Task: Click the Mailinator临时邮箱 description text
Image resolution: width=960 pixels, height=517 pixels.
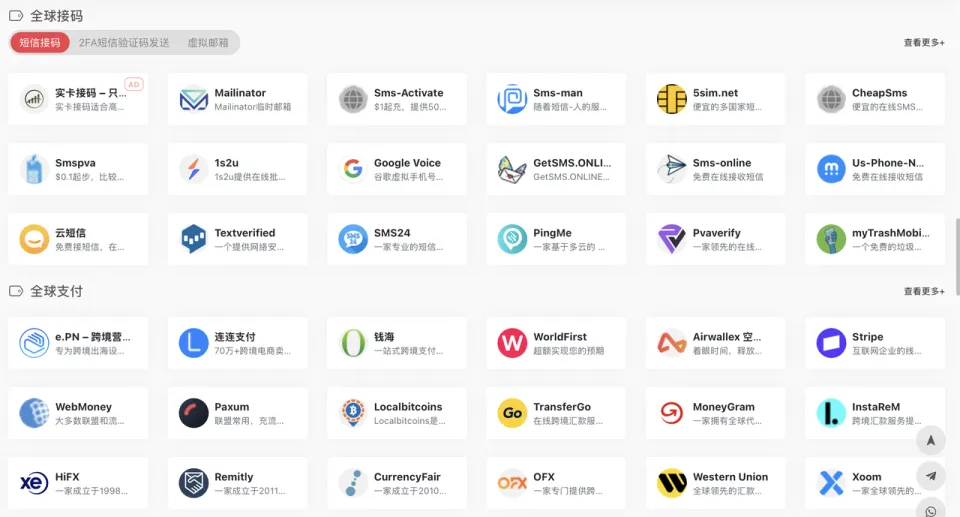Action: 252,107
